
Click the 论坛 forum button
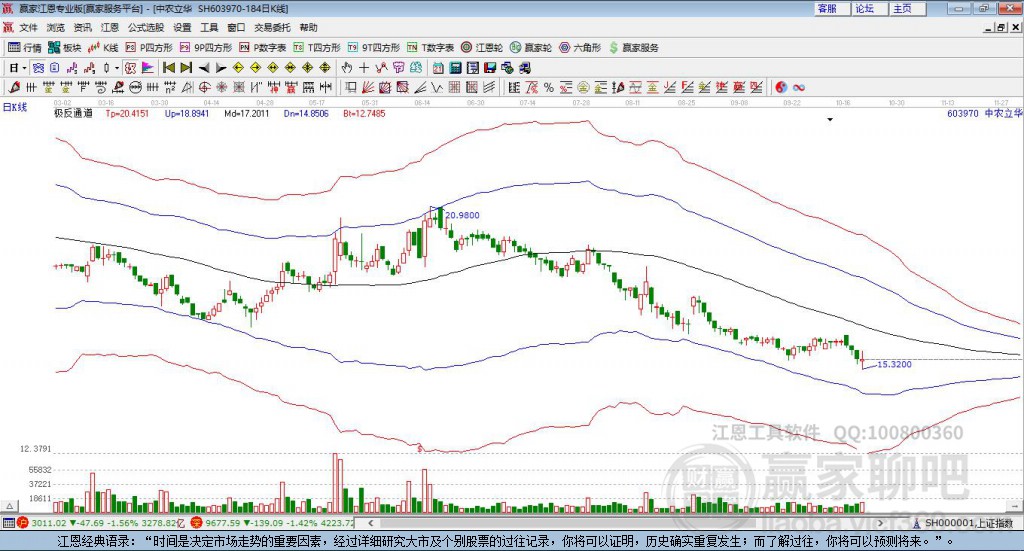[x=870, y=8]
